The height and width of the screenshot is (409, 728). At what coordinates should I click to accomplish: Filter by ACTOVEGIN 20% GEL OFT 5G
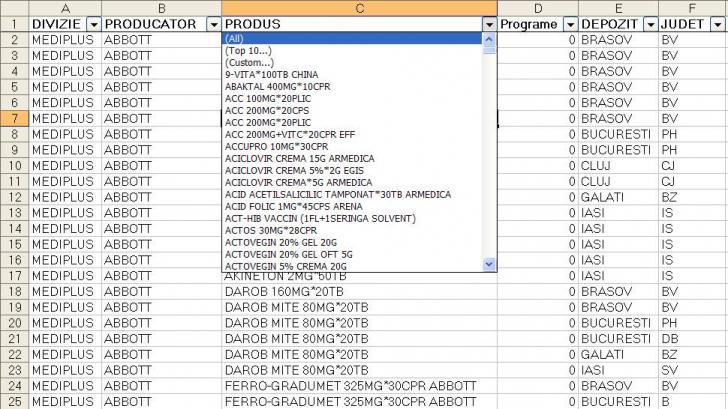coord(352,254)
